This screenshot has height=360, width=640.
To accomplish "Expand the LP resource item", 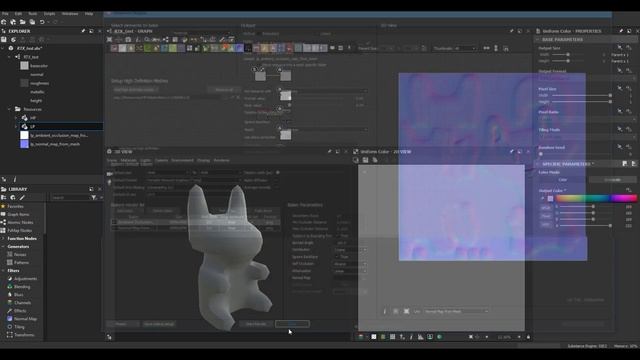I will click(x=16, y=127).
